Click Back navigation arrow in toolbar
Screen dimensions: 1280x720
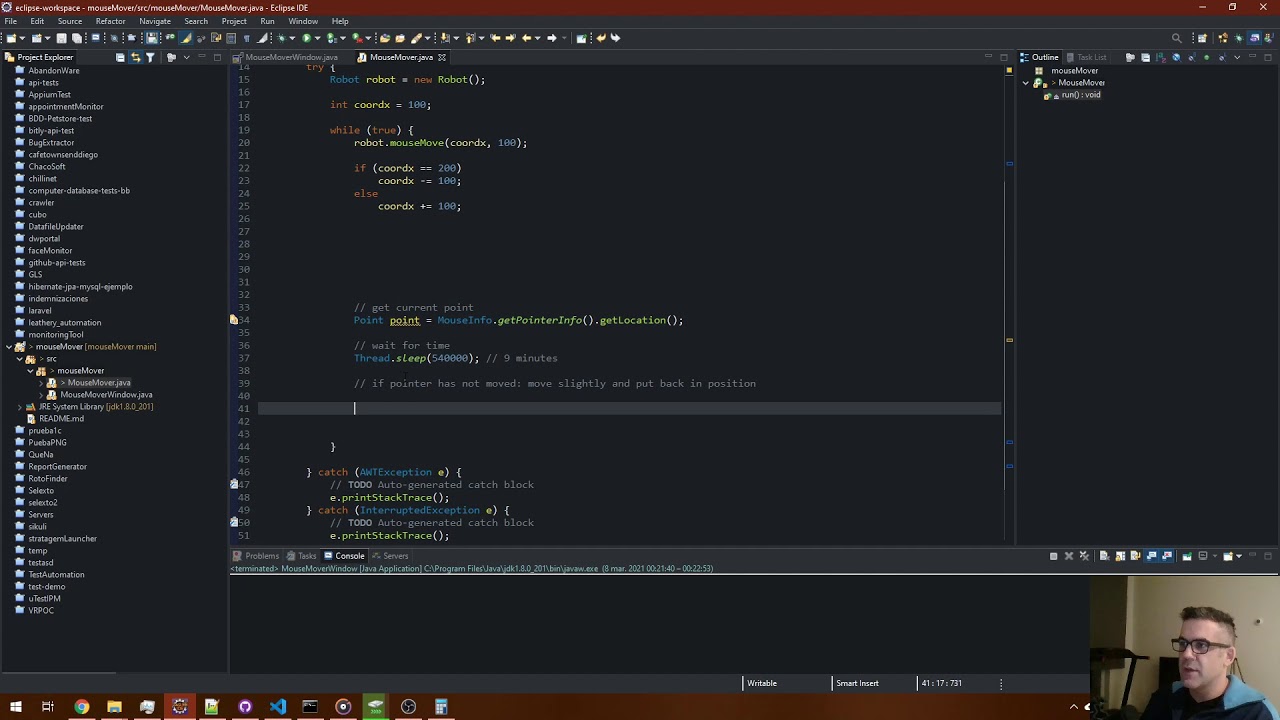[526, 38]
